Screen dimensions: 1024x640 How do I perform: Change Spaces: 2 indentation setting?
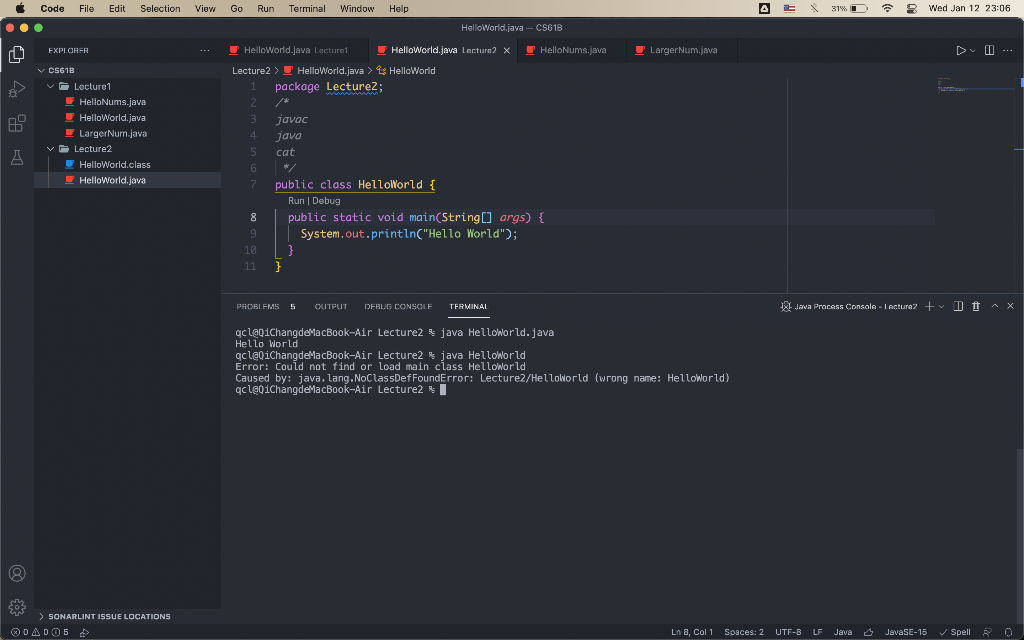tap(744, 632)
